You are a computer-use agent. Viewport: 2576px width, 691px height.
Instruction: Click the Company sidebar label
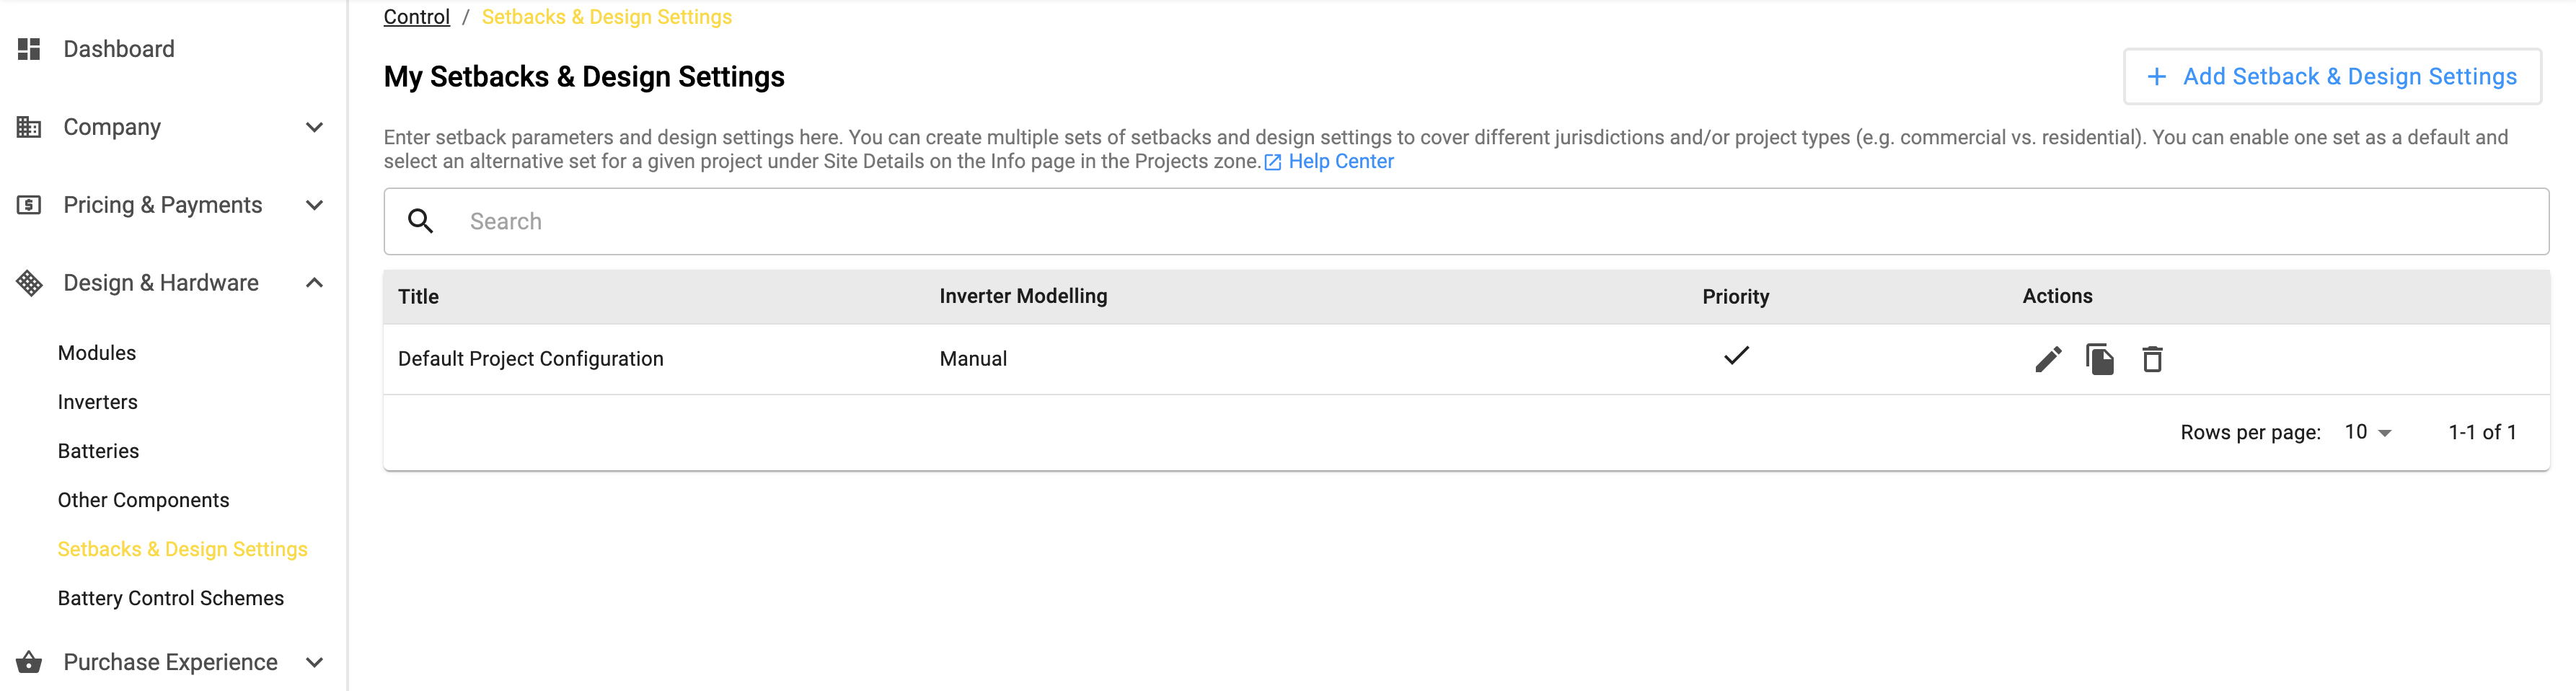click(112, 127)
